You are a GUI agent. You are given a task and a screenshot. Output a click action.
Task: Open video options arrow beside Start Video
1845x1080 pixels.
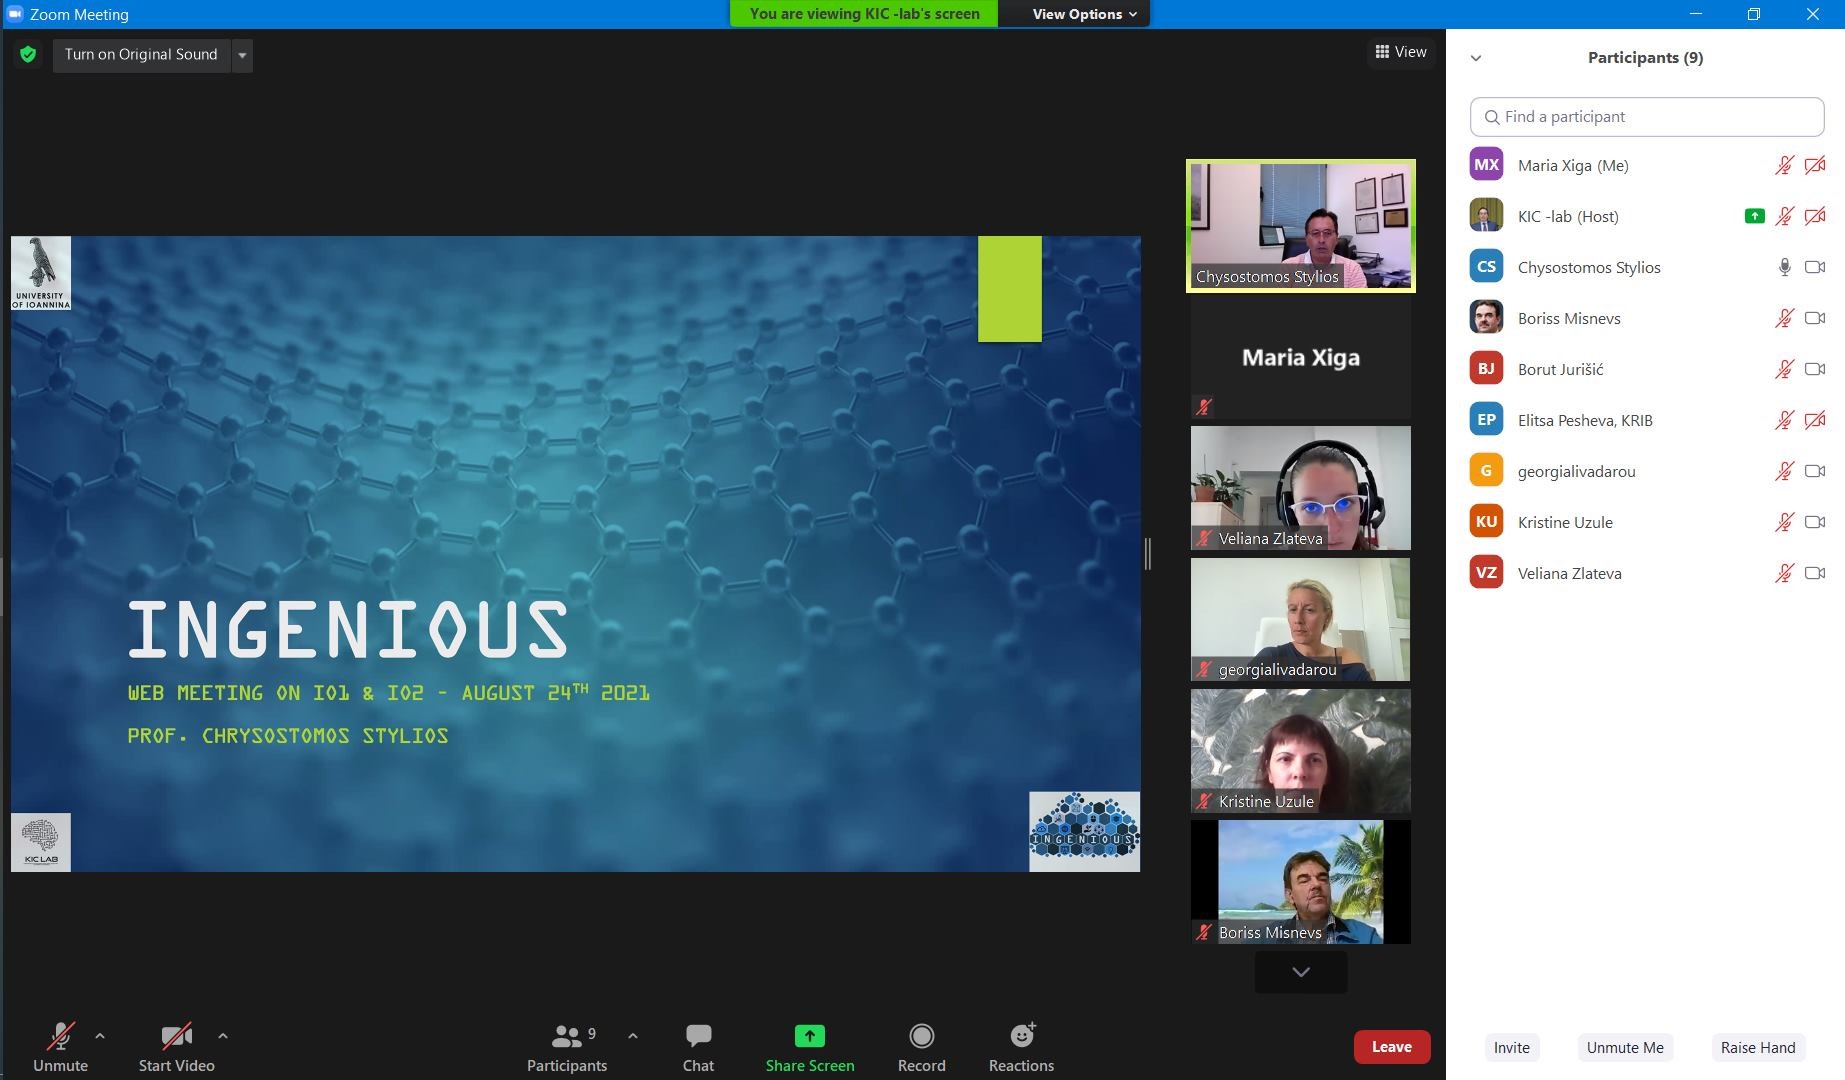(x=223, y=1036)
